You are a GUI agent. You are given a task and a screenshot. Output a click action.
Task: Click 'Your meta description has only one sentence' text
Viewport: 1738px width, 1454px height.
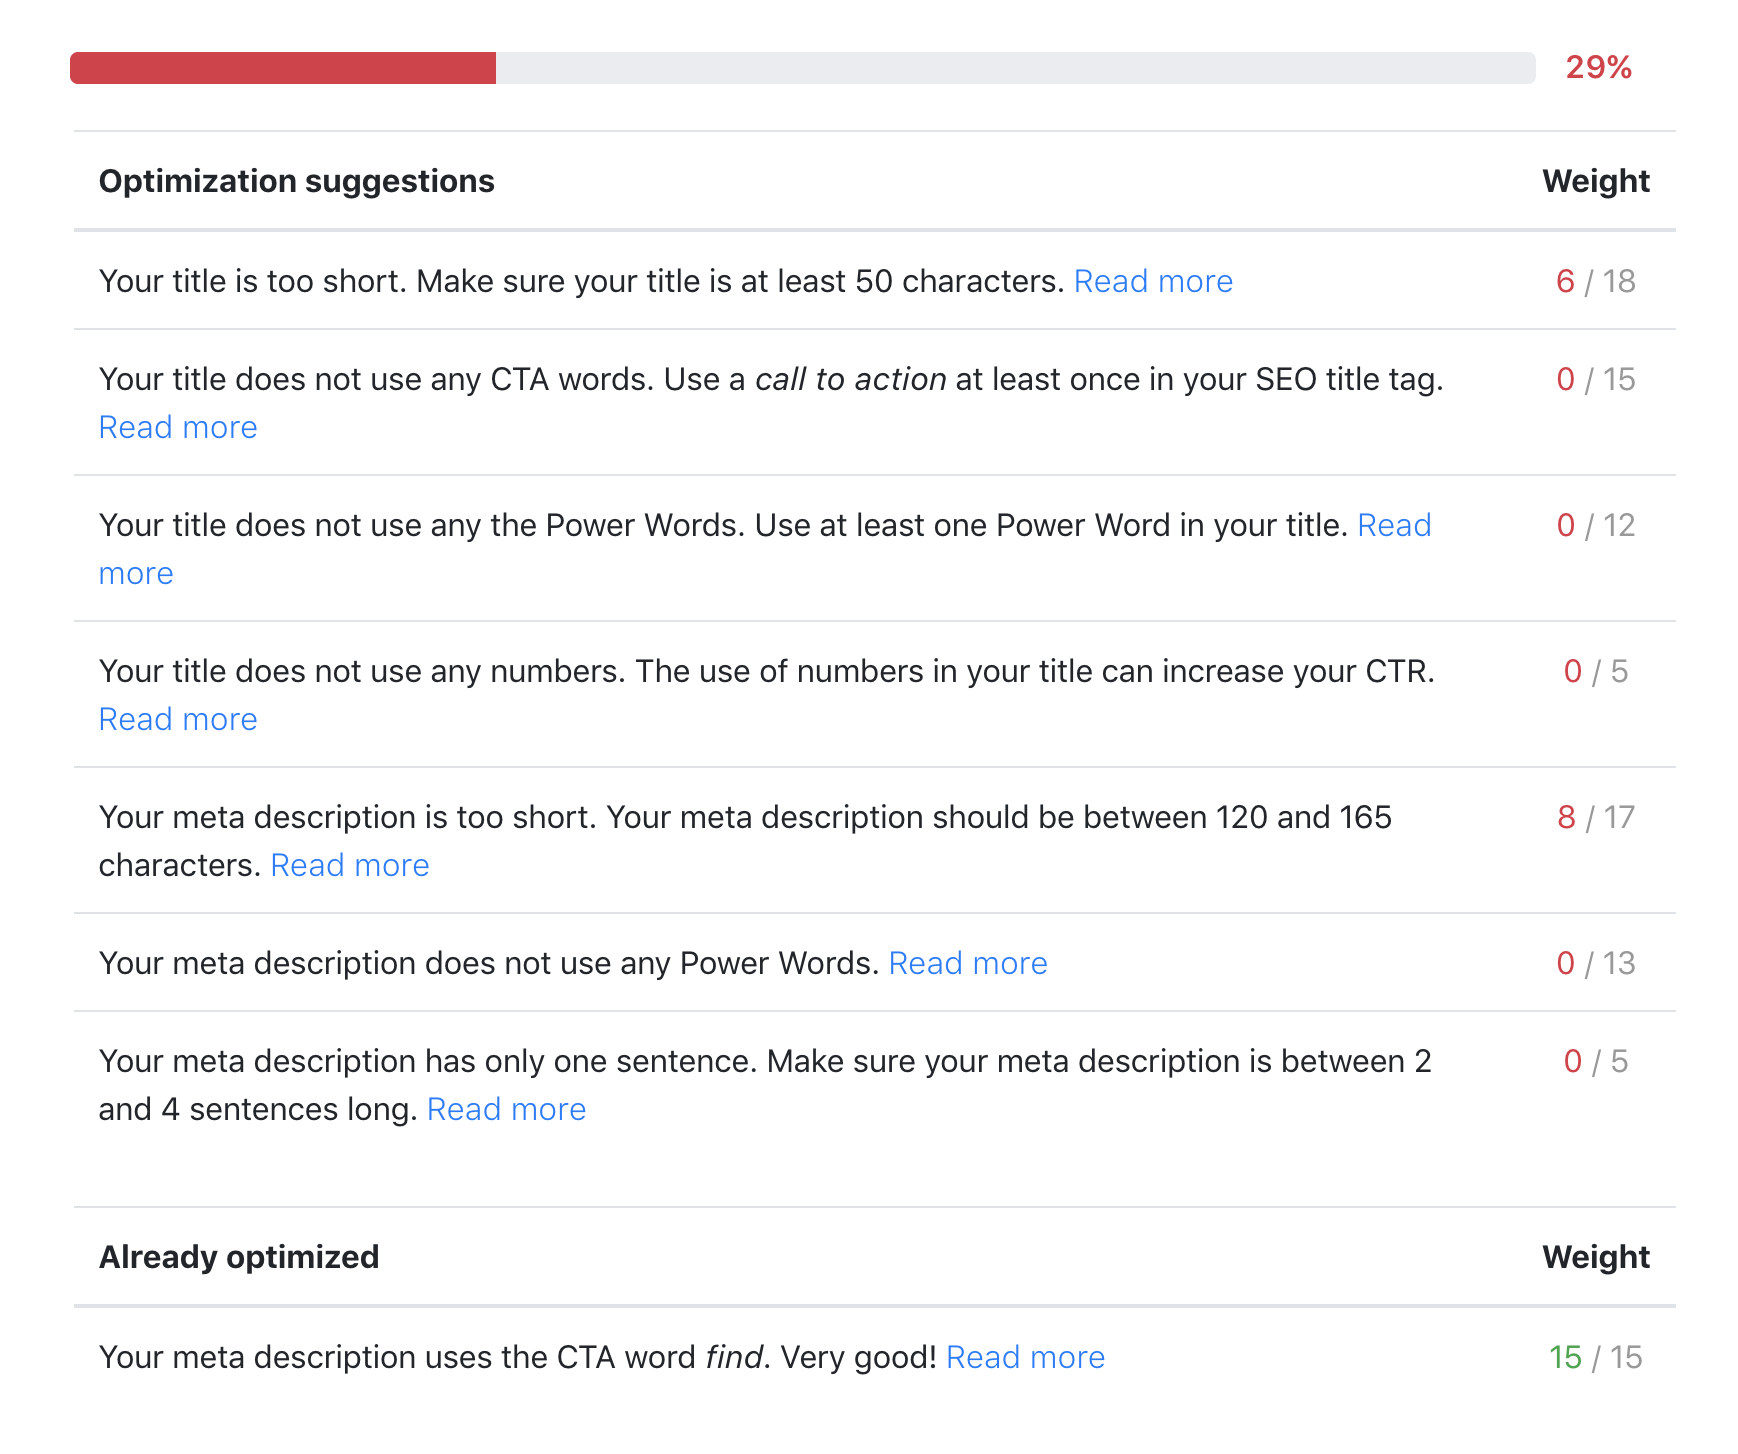[427, 1061]
